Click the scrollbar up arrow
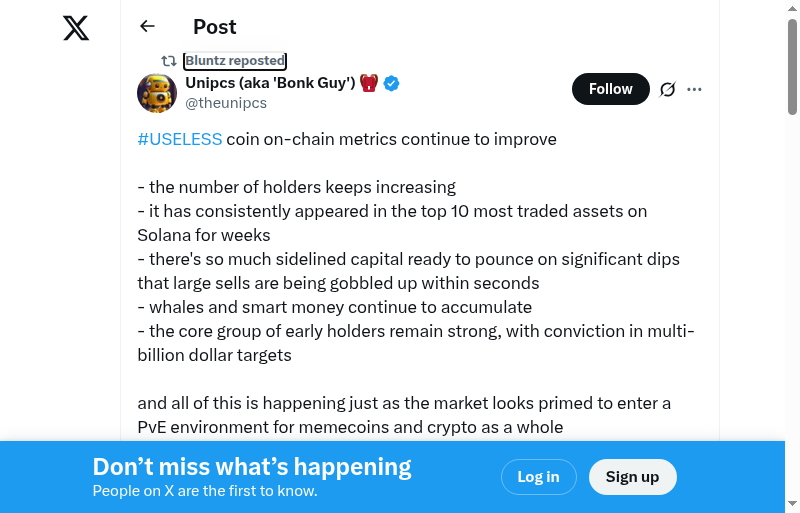The image size is (800, 513). point(792,8)
